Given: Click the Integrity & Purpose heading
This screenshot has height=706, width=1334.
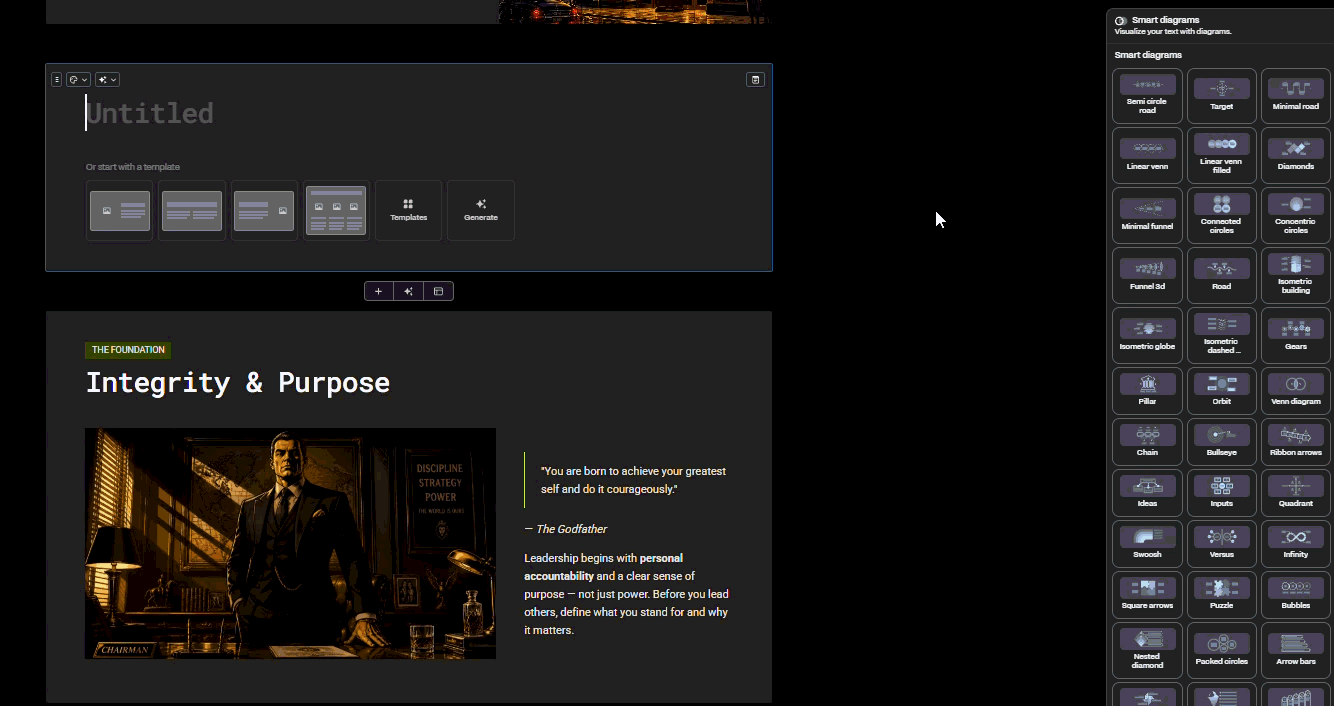Looking at the screenshot, I should [238, 382].
